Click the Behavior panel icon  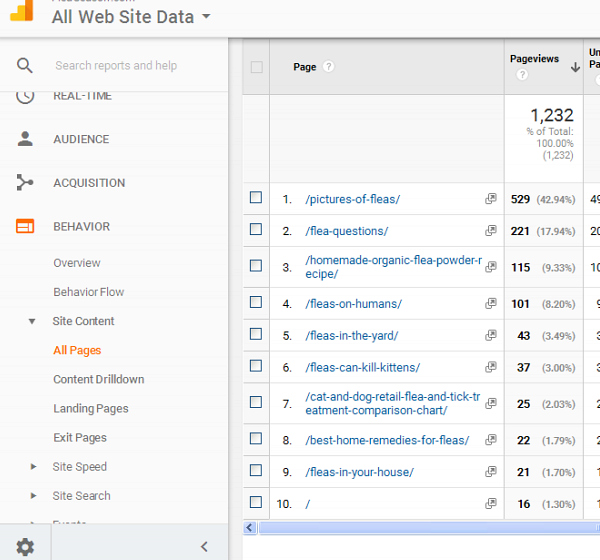[x=25, y=226]
